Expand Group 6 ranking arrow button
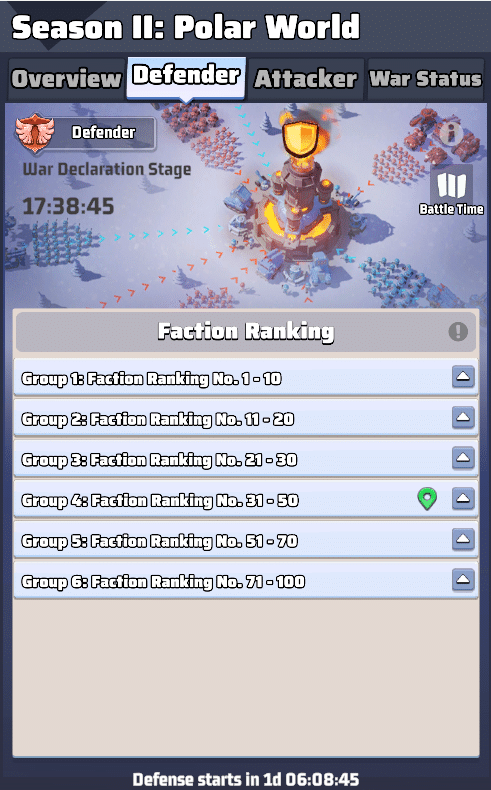Screen dimensions: 491x790 coord(463,580)
